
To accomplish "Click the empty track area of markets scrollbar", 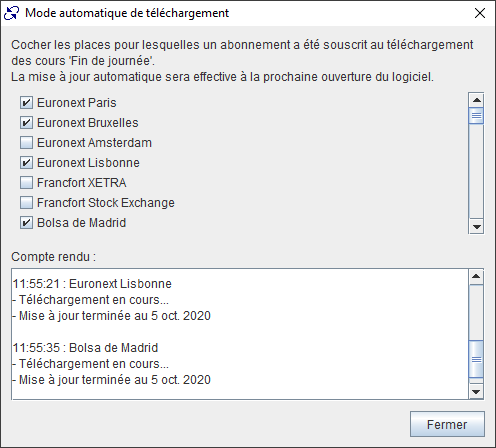I will click(476, 172).
